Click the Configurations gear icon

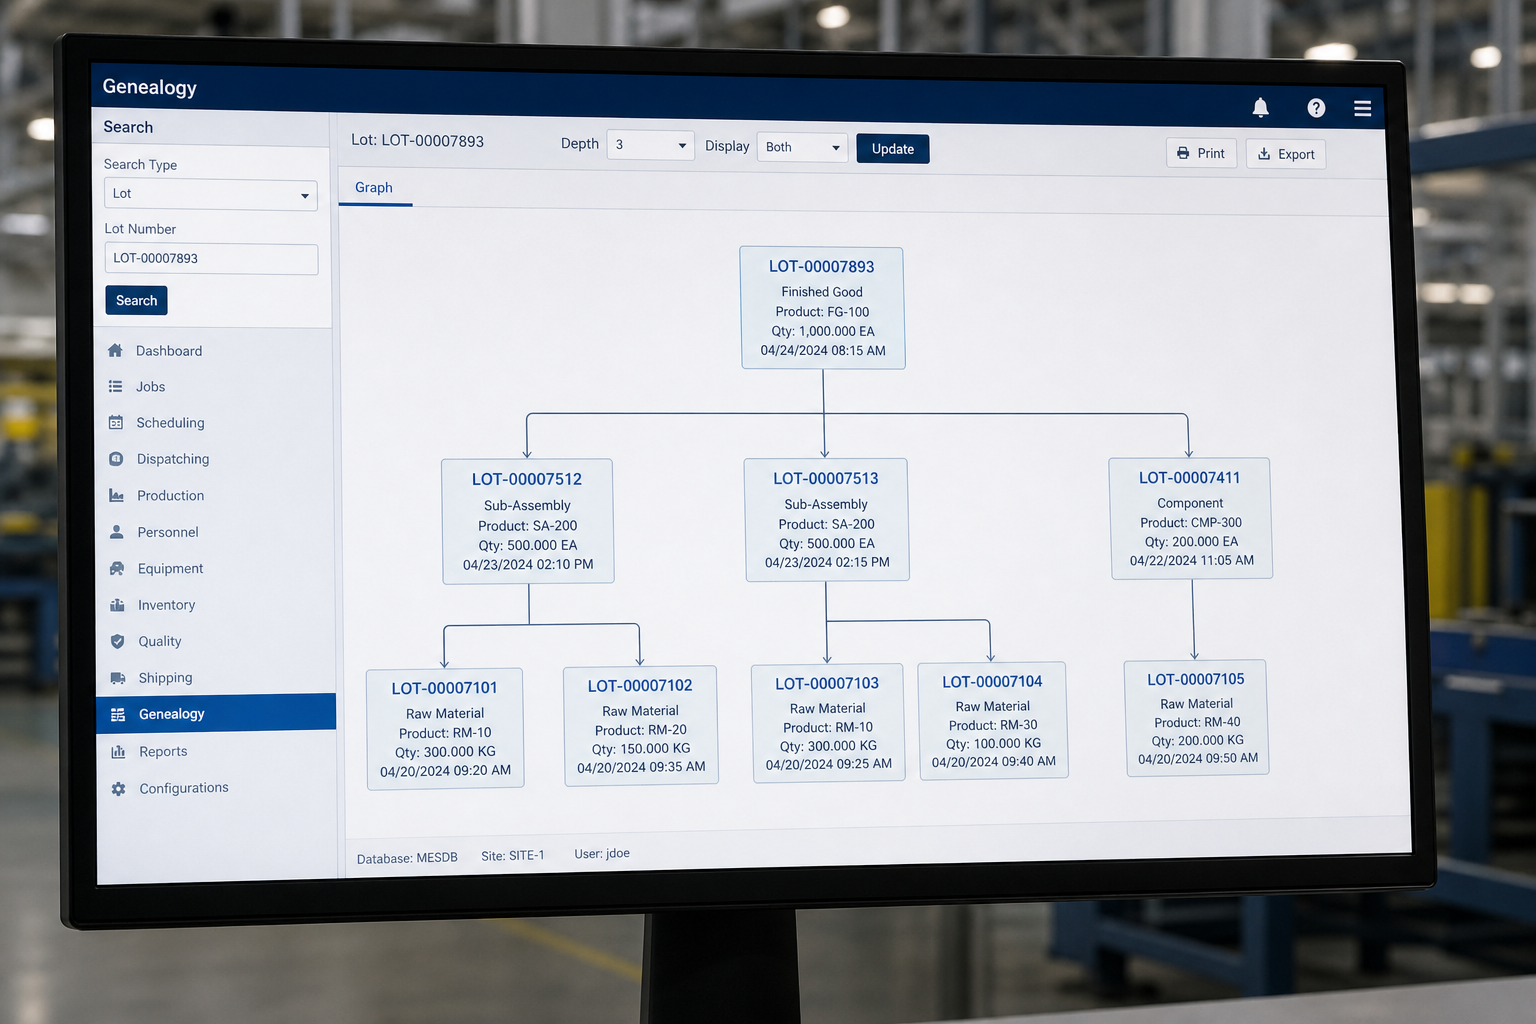pos(119,789)
